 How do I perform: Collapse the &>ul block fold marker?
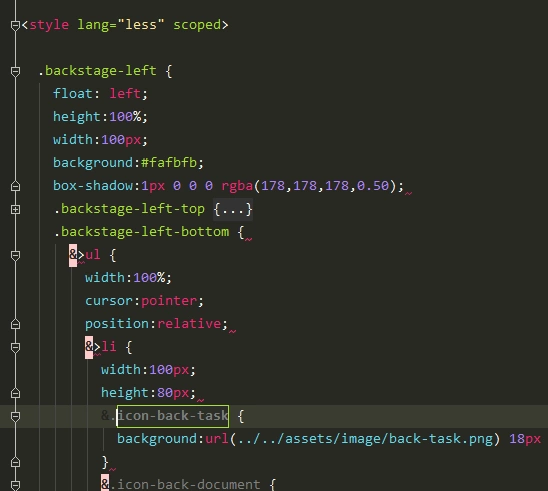click(15, 255)
